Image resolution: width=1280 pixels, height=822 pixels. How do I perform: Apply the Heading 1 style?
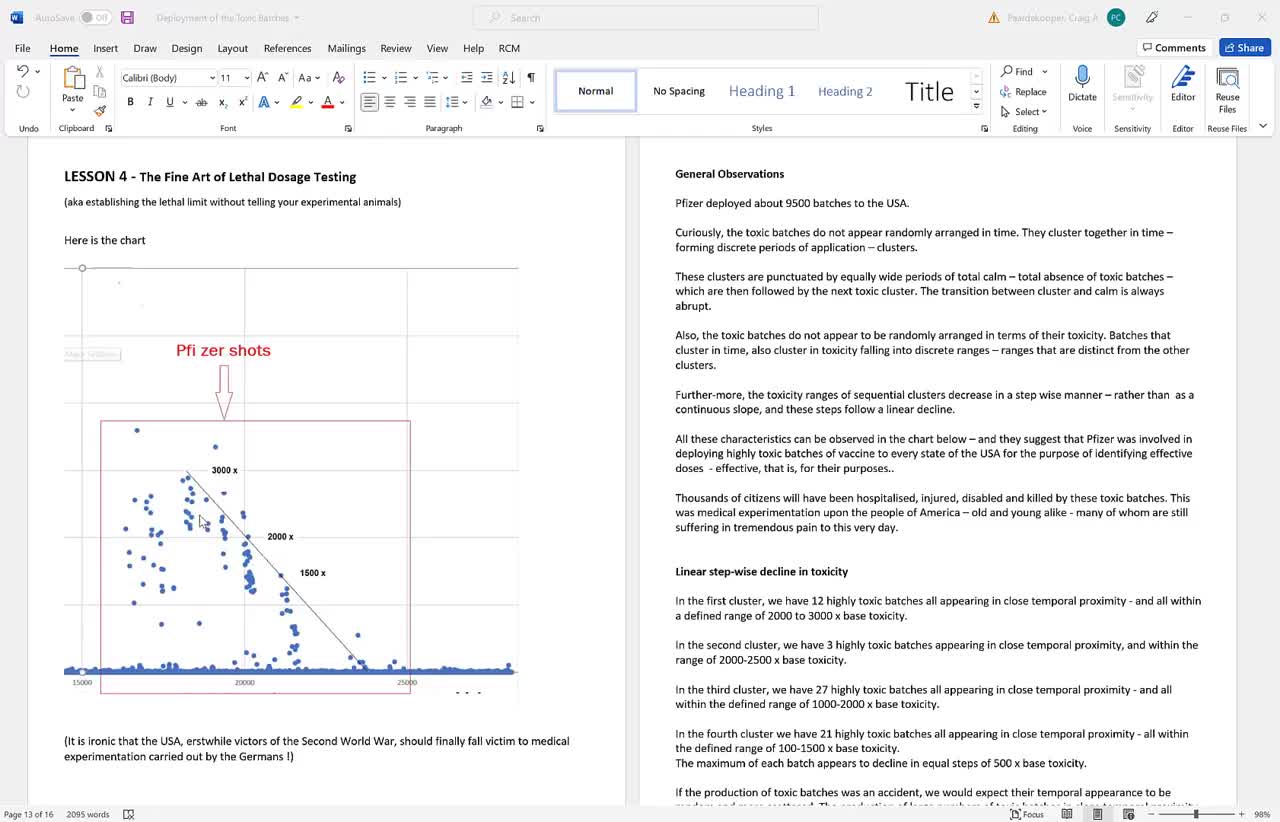(x=762, y=91)
